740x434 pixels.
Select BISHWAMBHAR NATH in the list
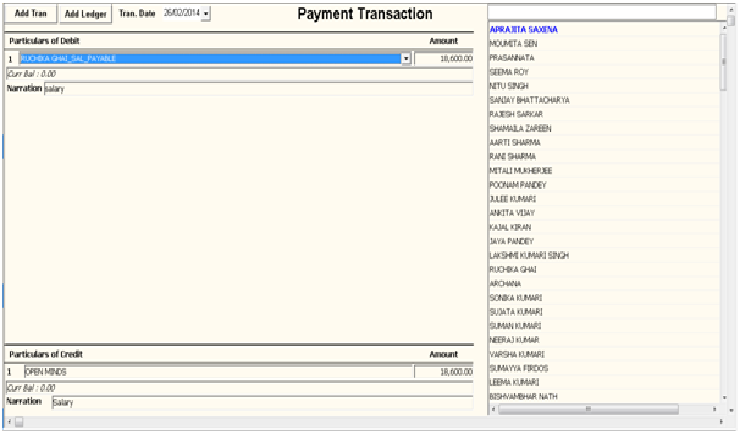click(x=523, y=397)
